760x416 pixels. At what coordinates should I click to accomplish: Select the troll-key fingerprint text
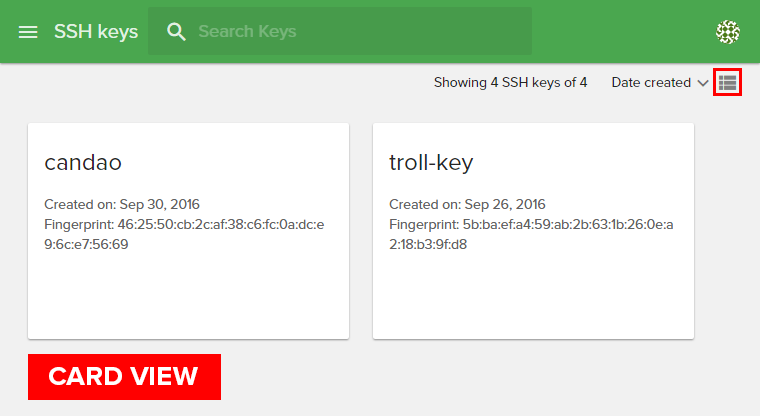pos(530,234)
